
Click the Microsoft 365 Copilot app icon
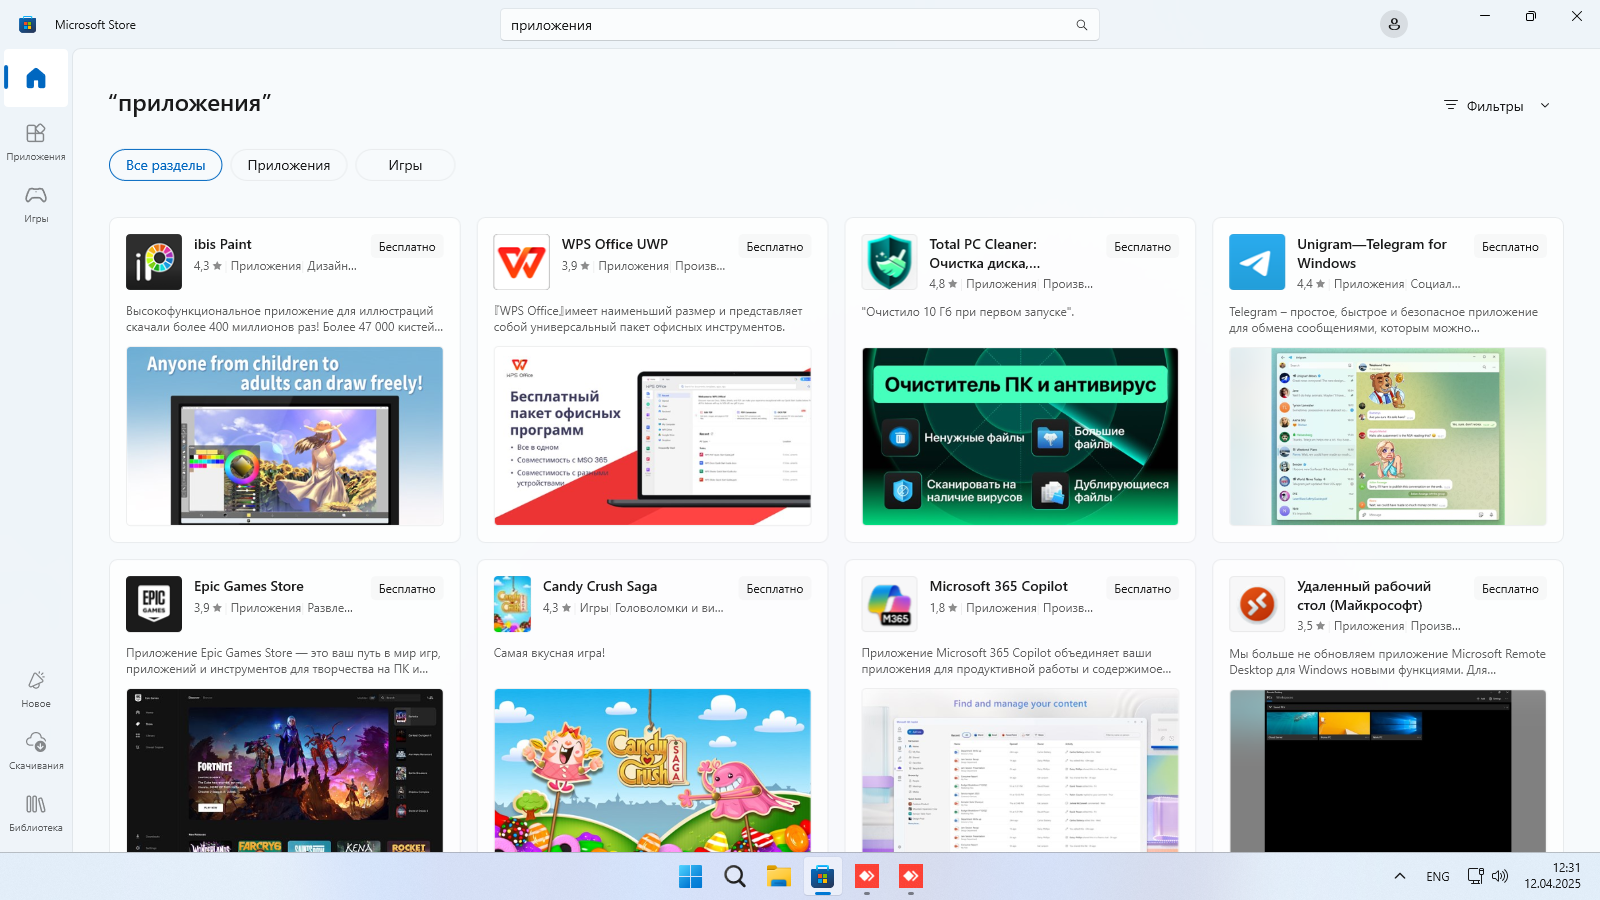[890, 604]
